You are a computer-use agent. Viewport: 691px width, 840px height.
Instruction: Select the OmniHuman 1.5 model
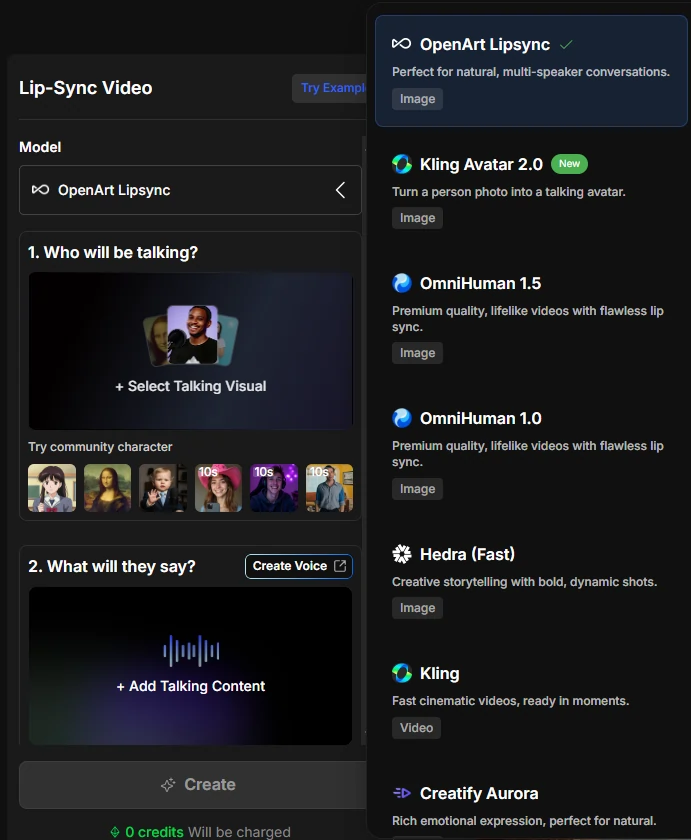(x=531, y=318)
